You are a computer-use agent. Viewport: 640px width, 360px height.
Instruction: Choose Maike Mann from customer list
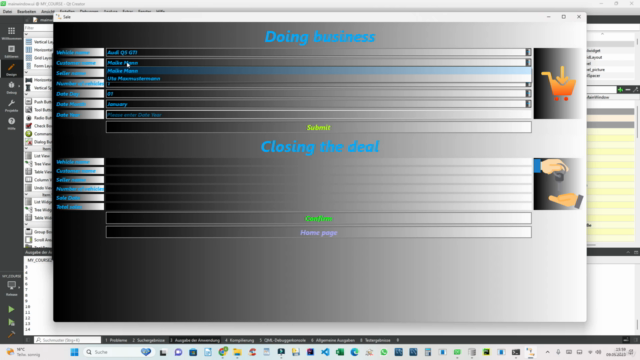click(x=318, y=71)
